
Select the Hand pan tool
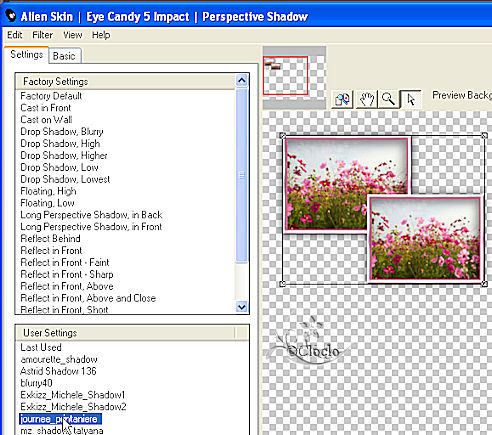click(x=366, y=99)
